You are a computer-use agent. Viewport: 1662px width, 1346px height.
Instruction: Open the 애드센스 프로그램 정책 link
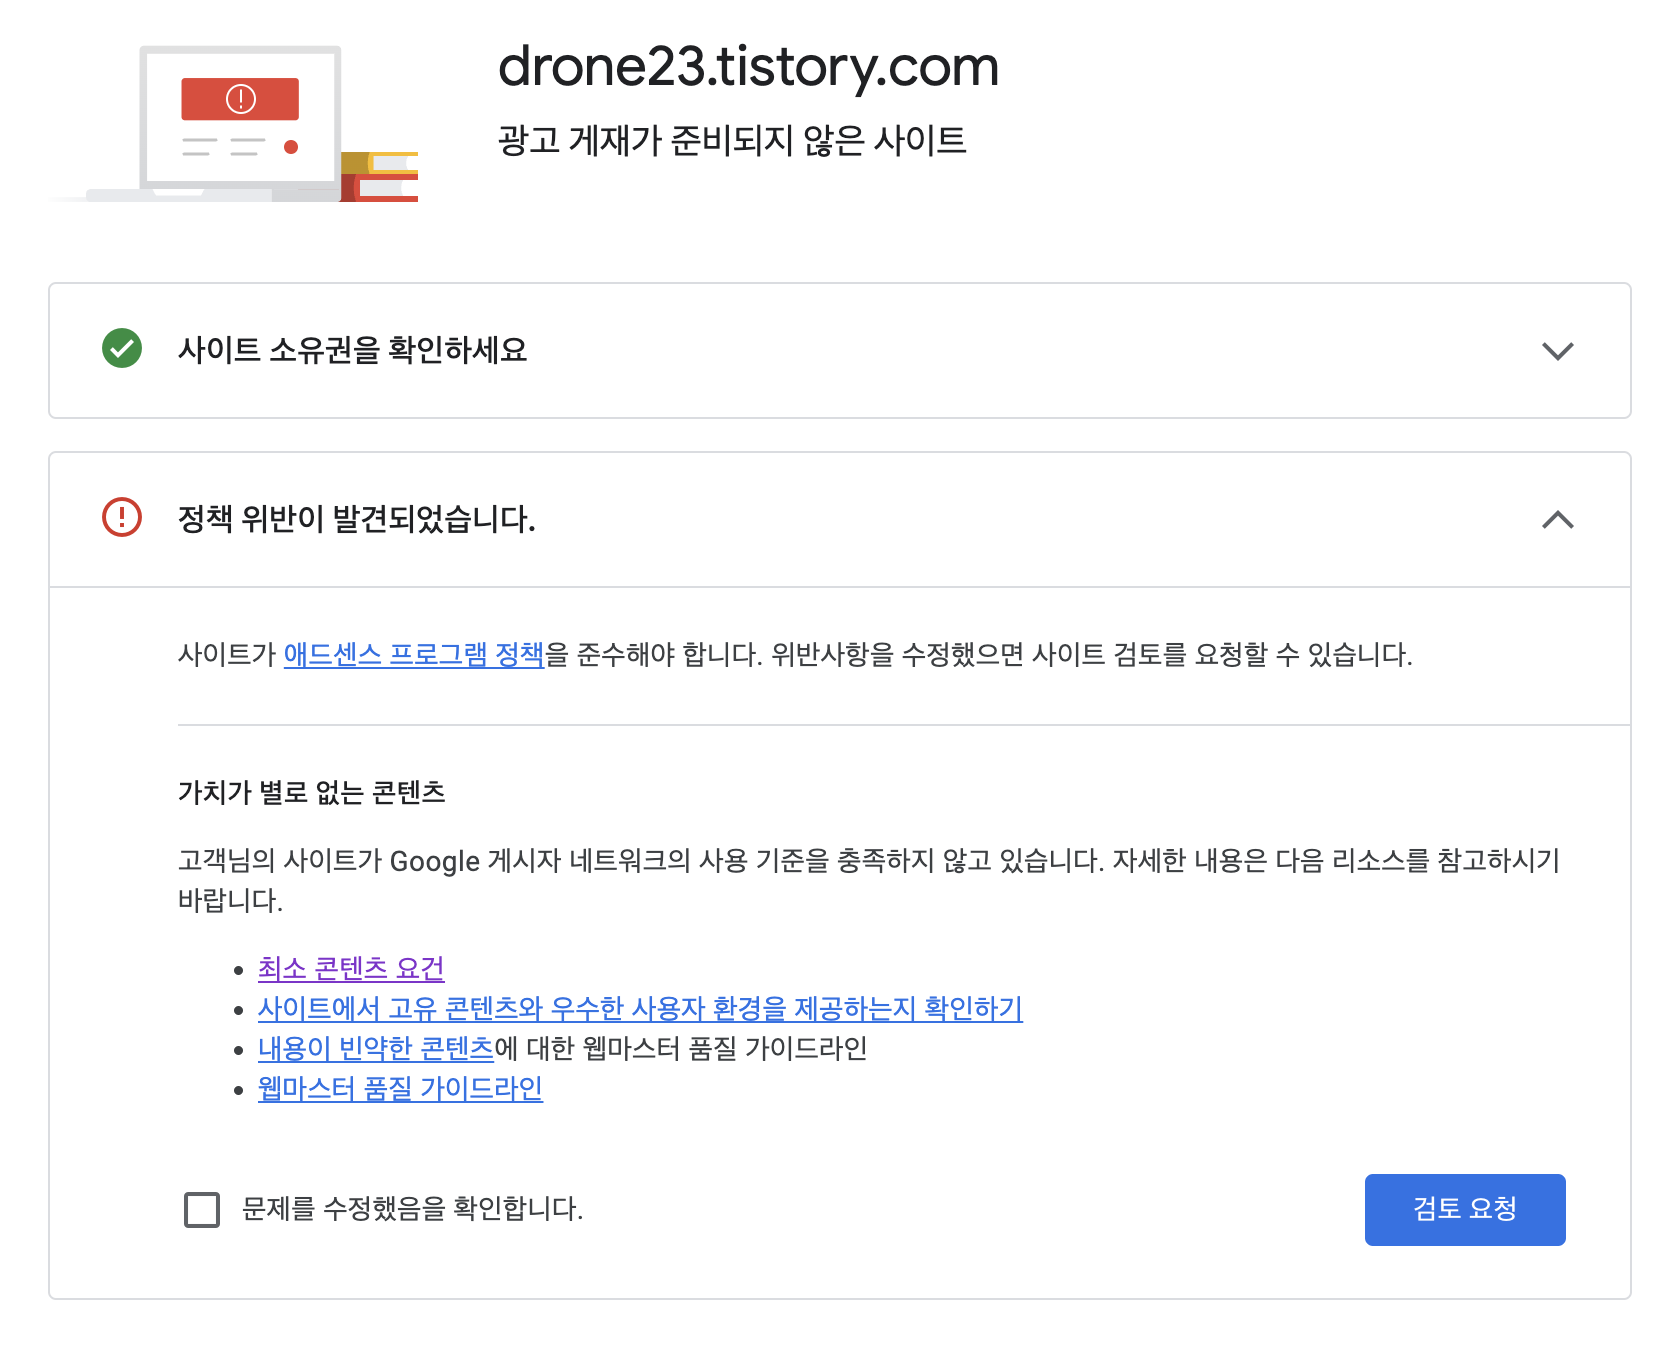(414, 654)
